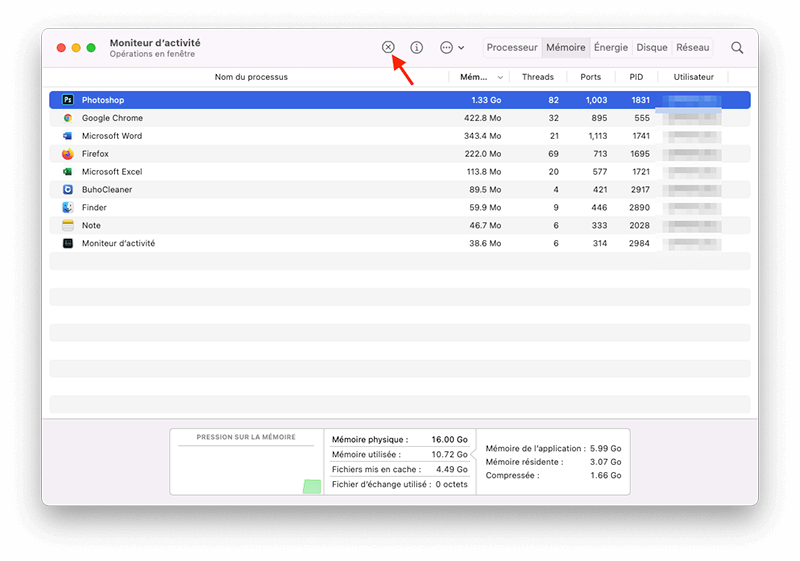
Task: Click Fichiers mis en cache 4.49 Go
Action: [x=452, y=469]
